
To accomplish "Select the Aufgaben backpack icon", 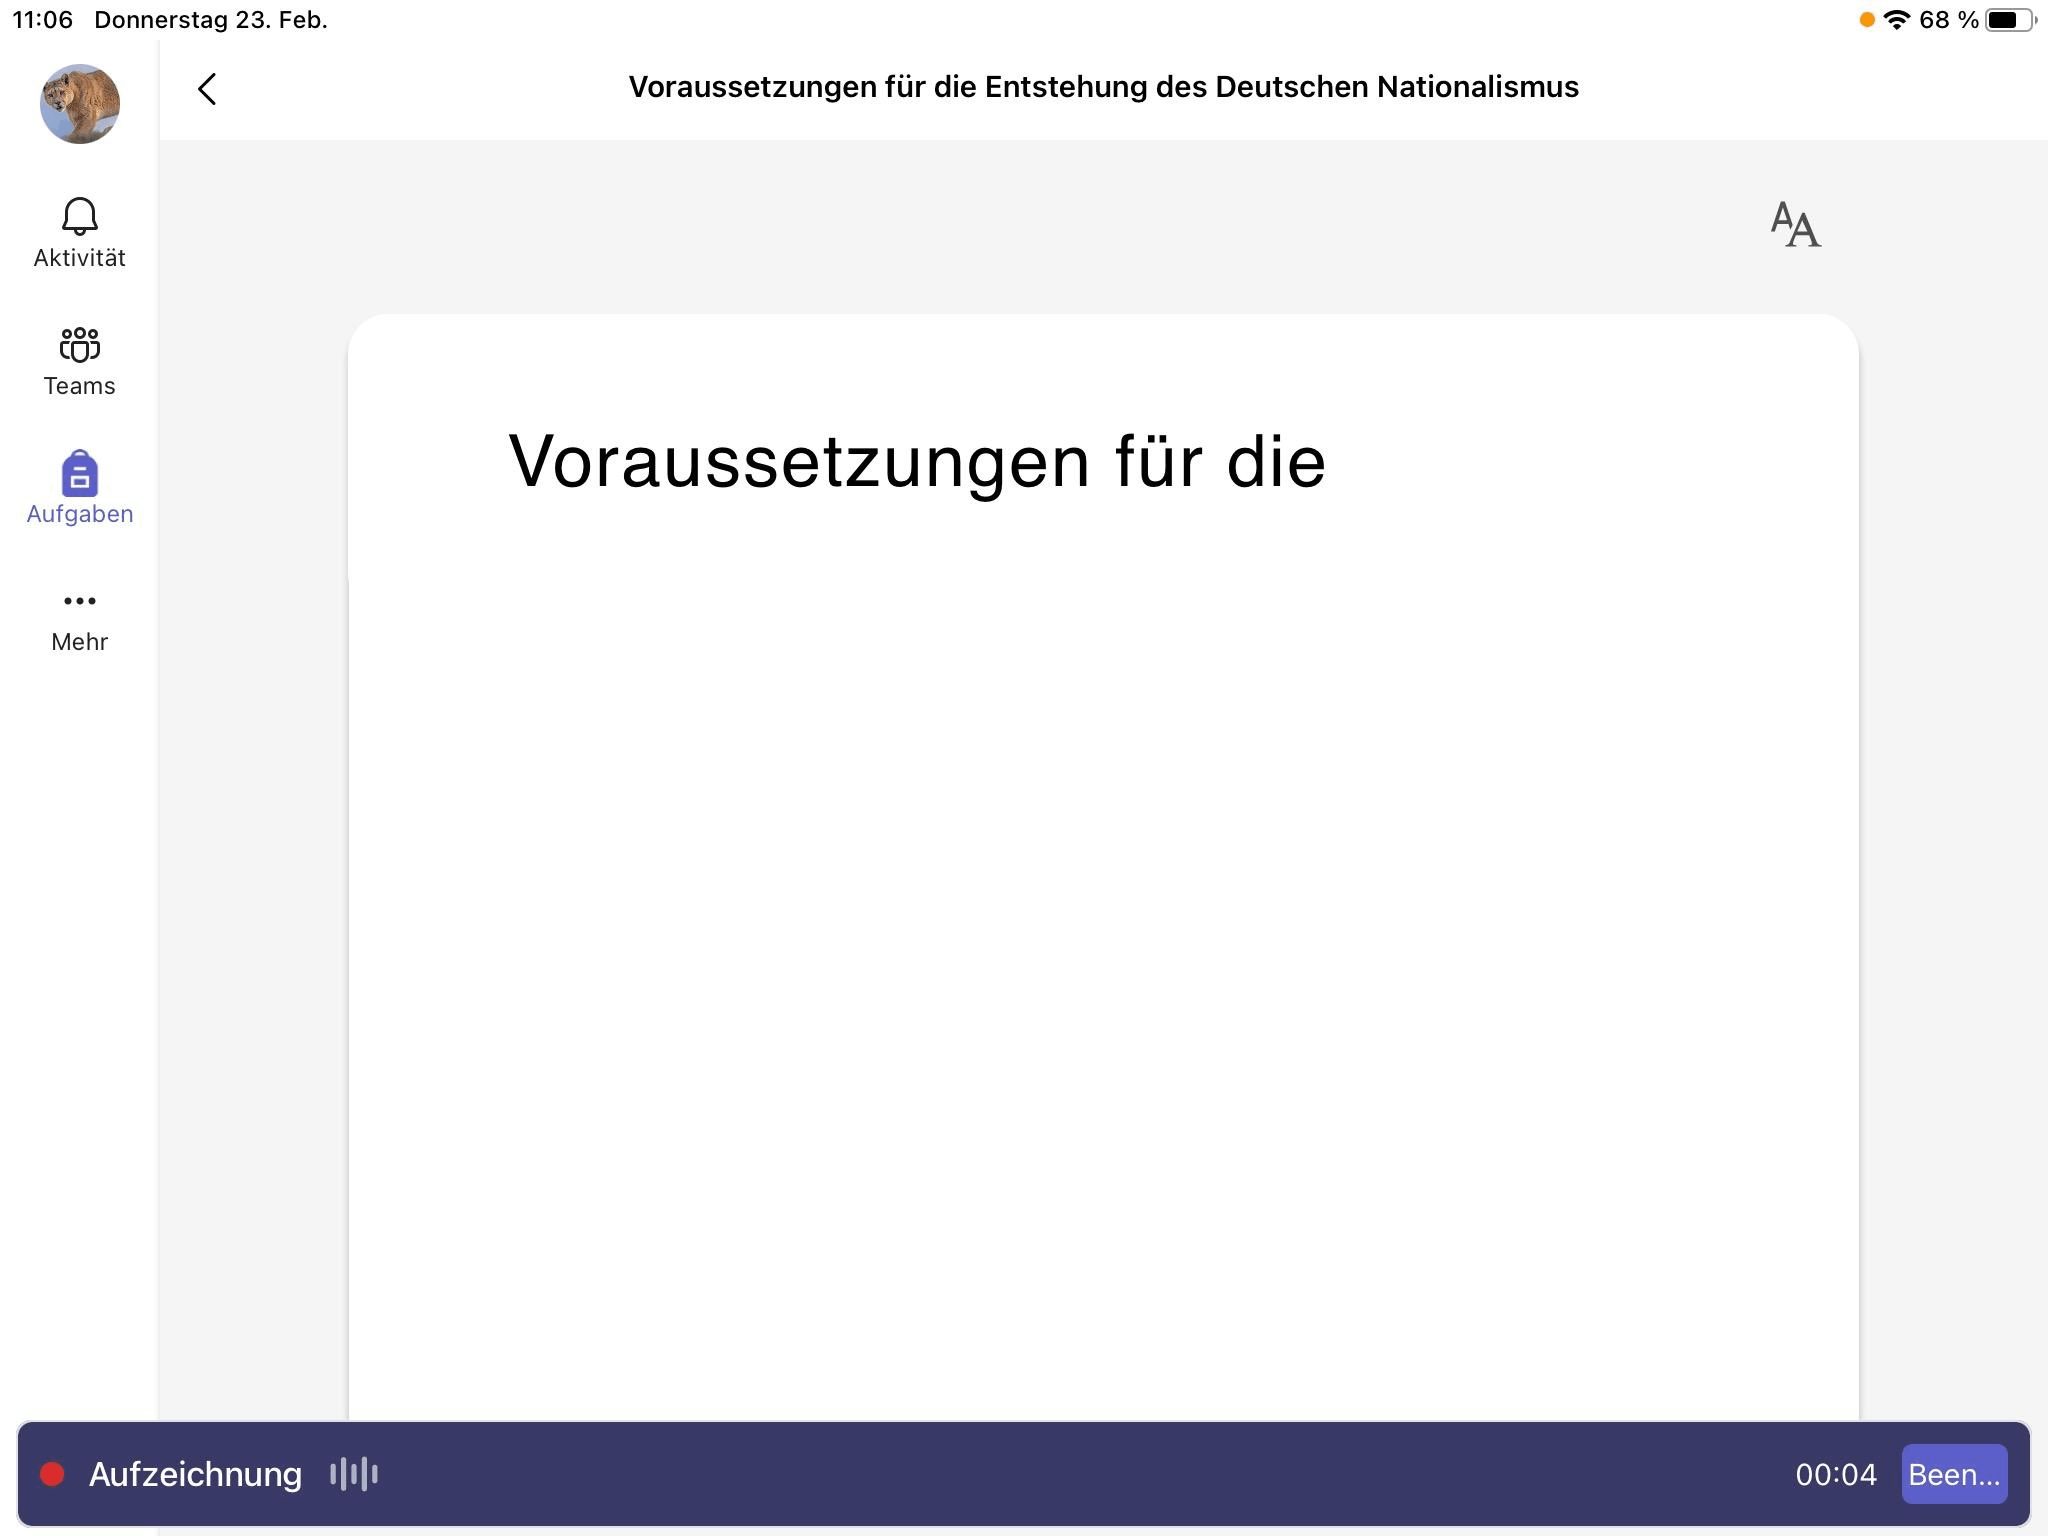I will click(x=80, y=474).
